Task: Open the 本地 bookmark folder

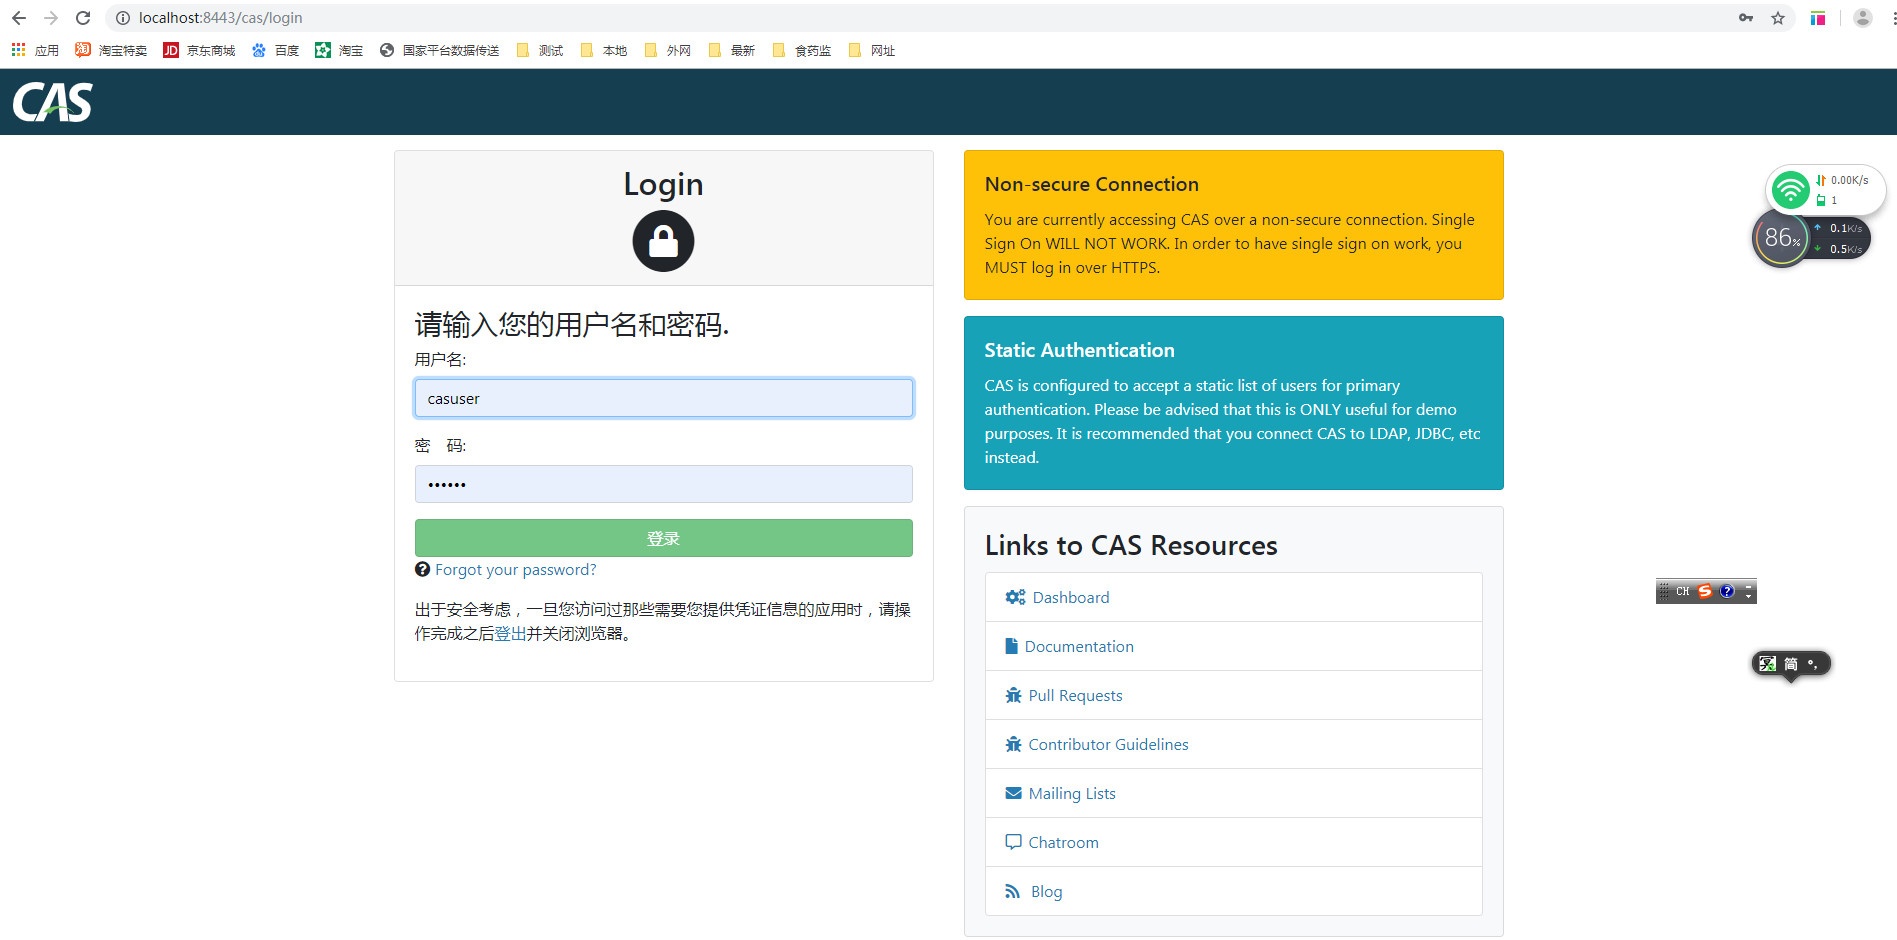Action: pyautogui.click(x=604, y=50)
